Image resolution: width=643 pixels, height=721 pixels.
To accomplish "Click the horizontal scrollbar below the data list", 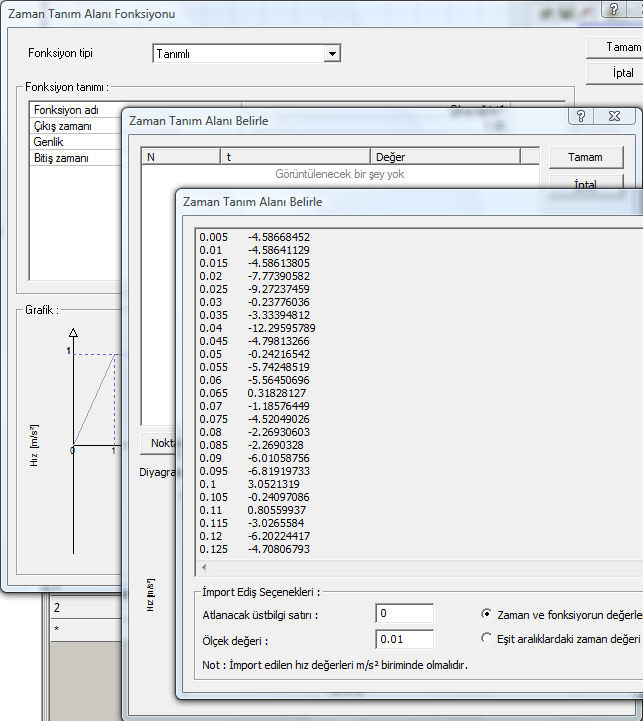I will coord(421,567).
